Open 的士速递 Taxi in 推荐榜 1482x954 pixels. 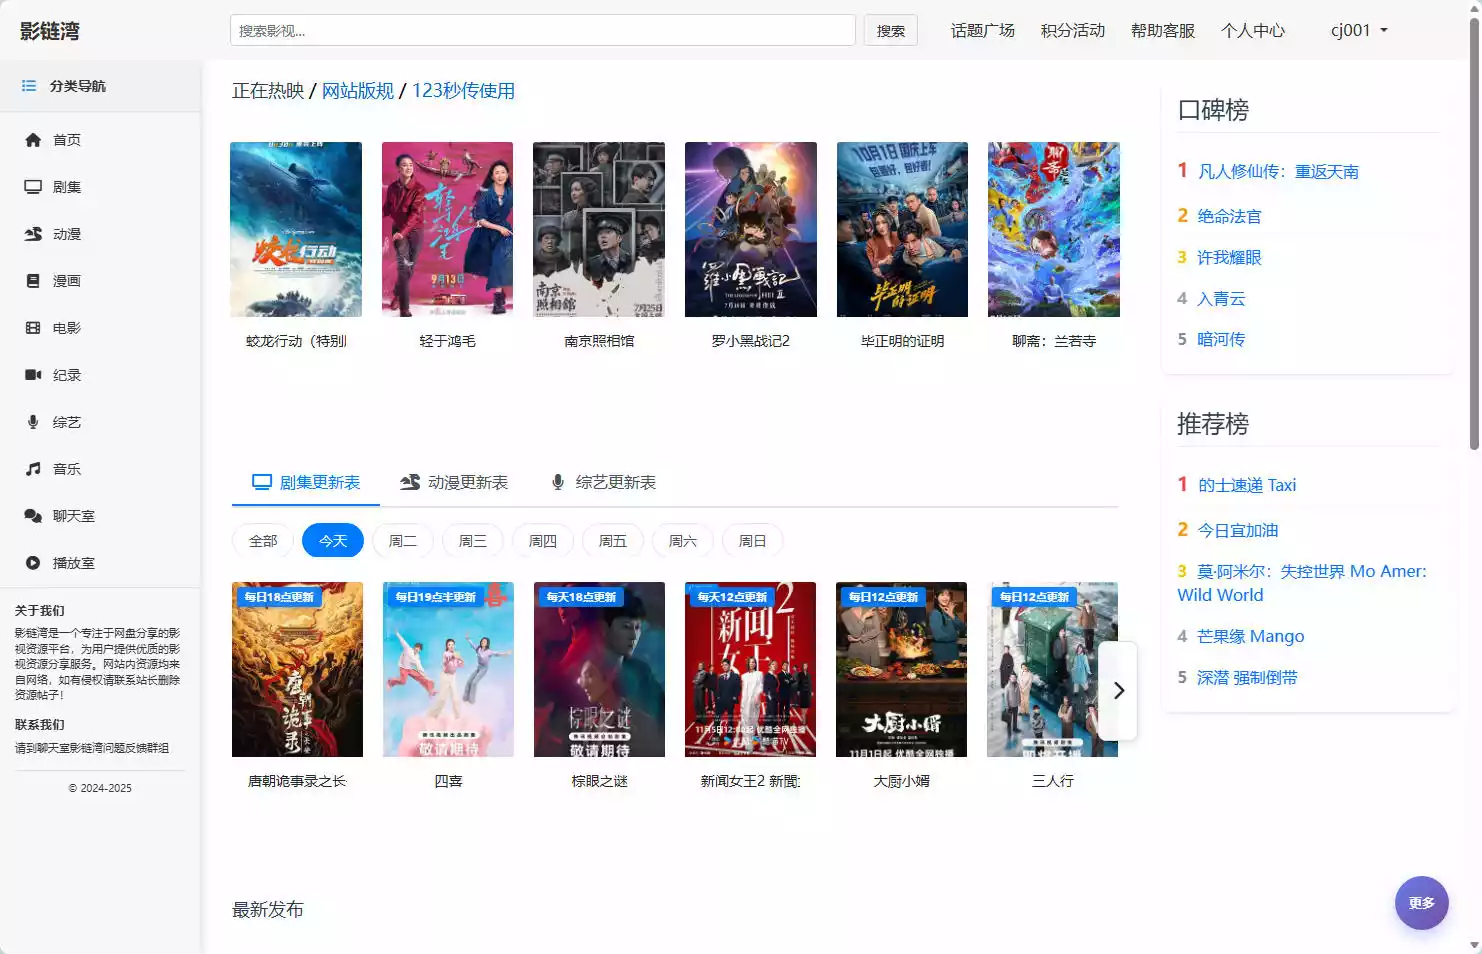[x=1247, y=485]
